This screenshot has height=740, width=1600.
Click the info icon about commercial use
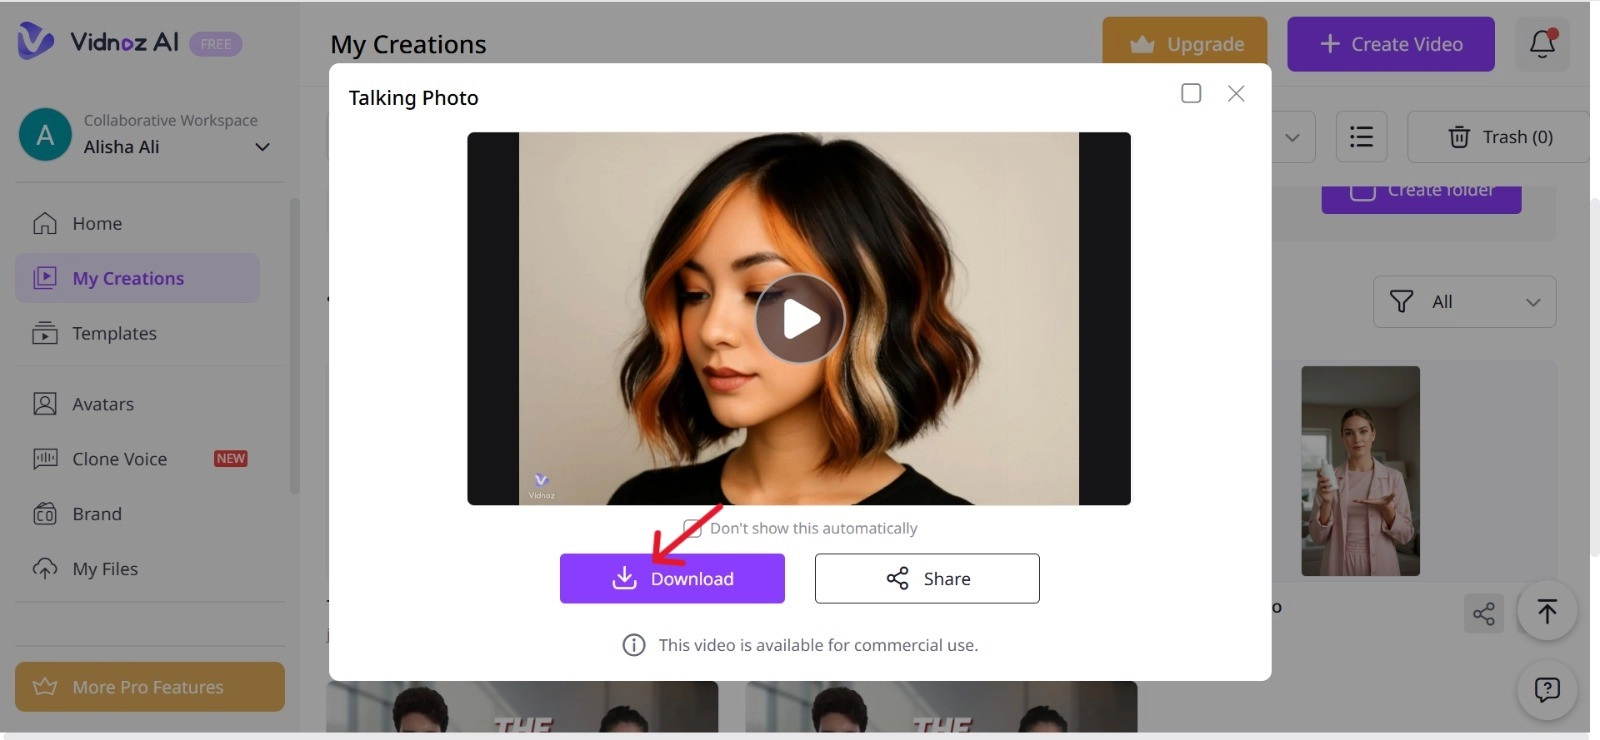[x=634, y=645]
